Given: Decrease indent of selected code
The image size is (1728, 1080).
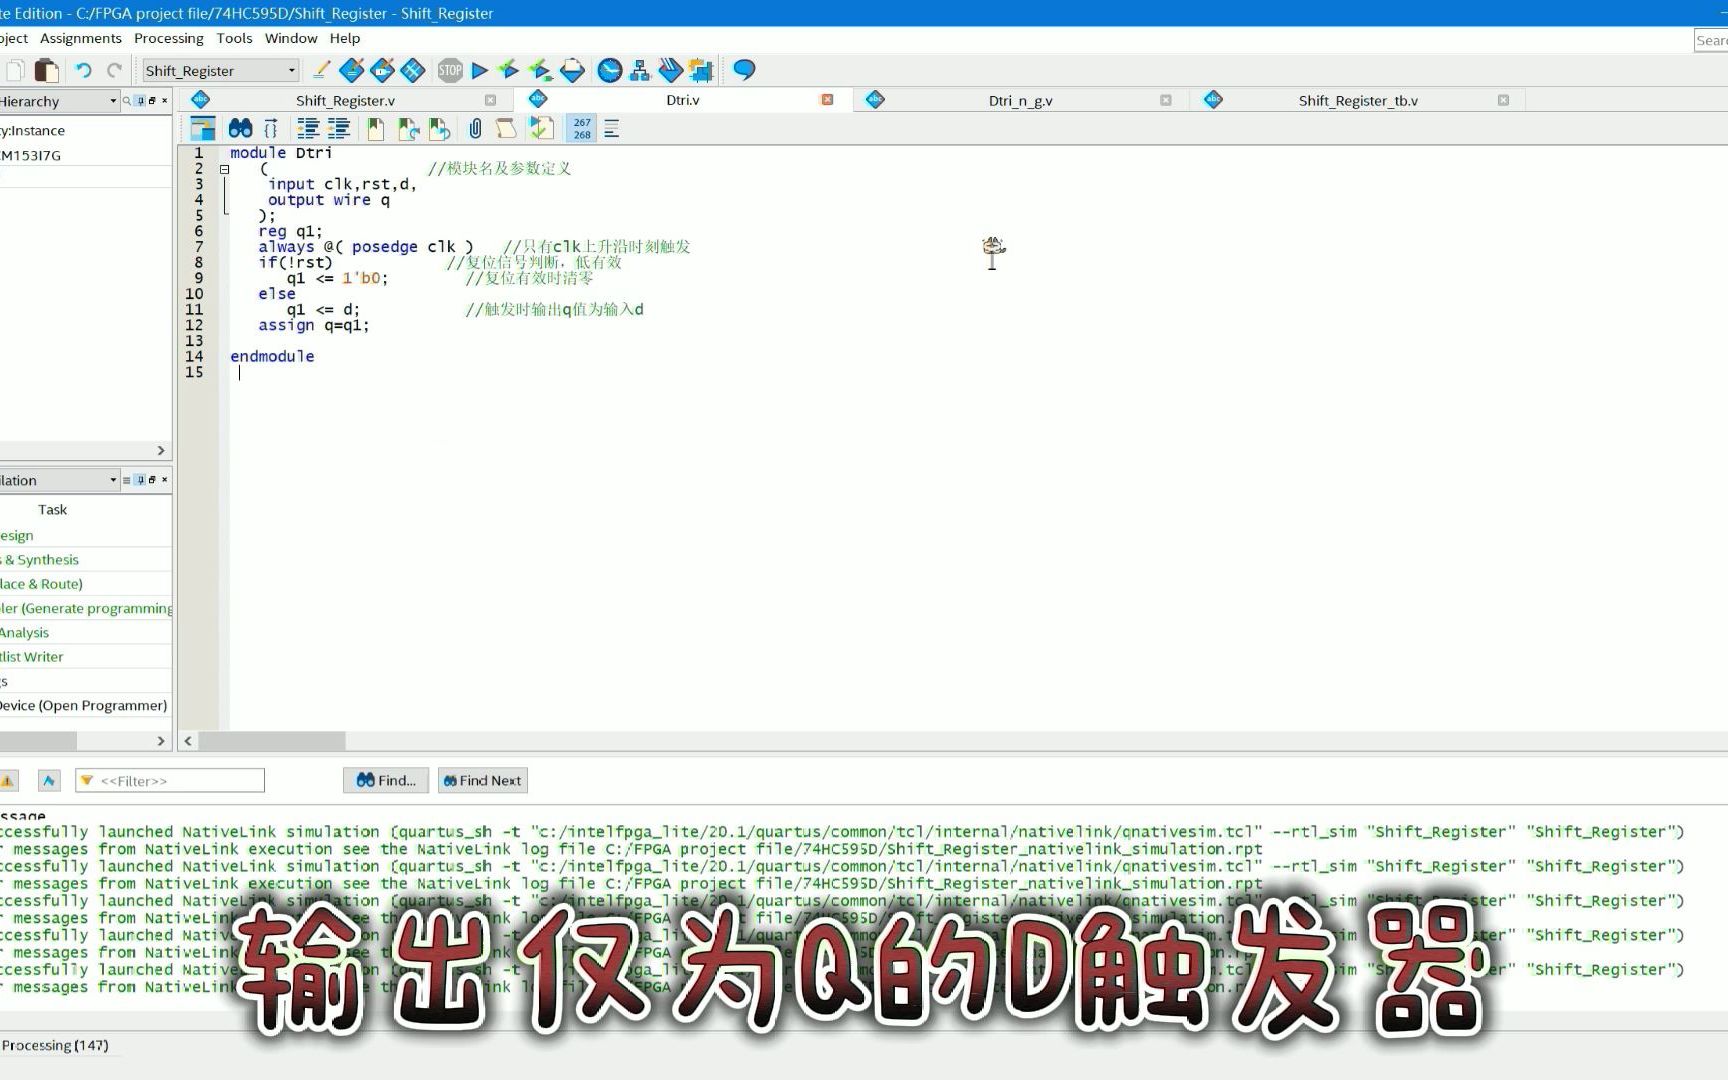Looking at the screenshot, I should click(339, 128).
